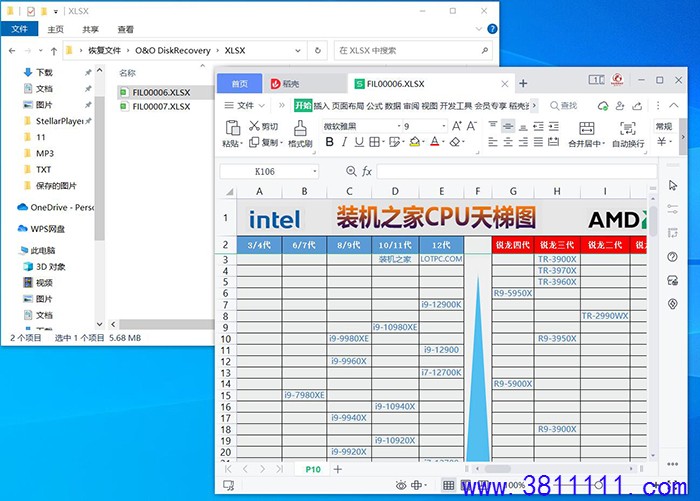Open the 查看 tab in Explorer

click(125, 29)
